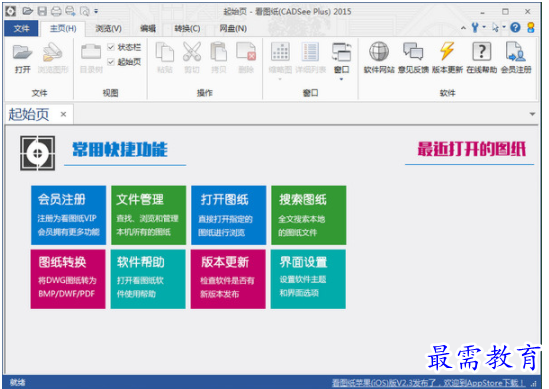Click the 文件管理 green tile
The height and width of the screenshot is (389, 549).
148,215
